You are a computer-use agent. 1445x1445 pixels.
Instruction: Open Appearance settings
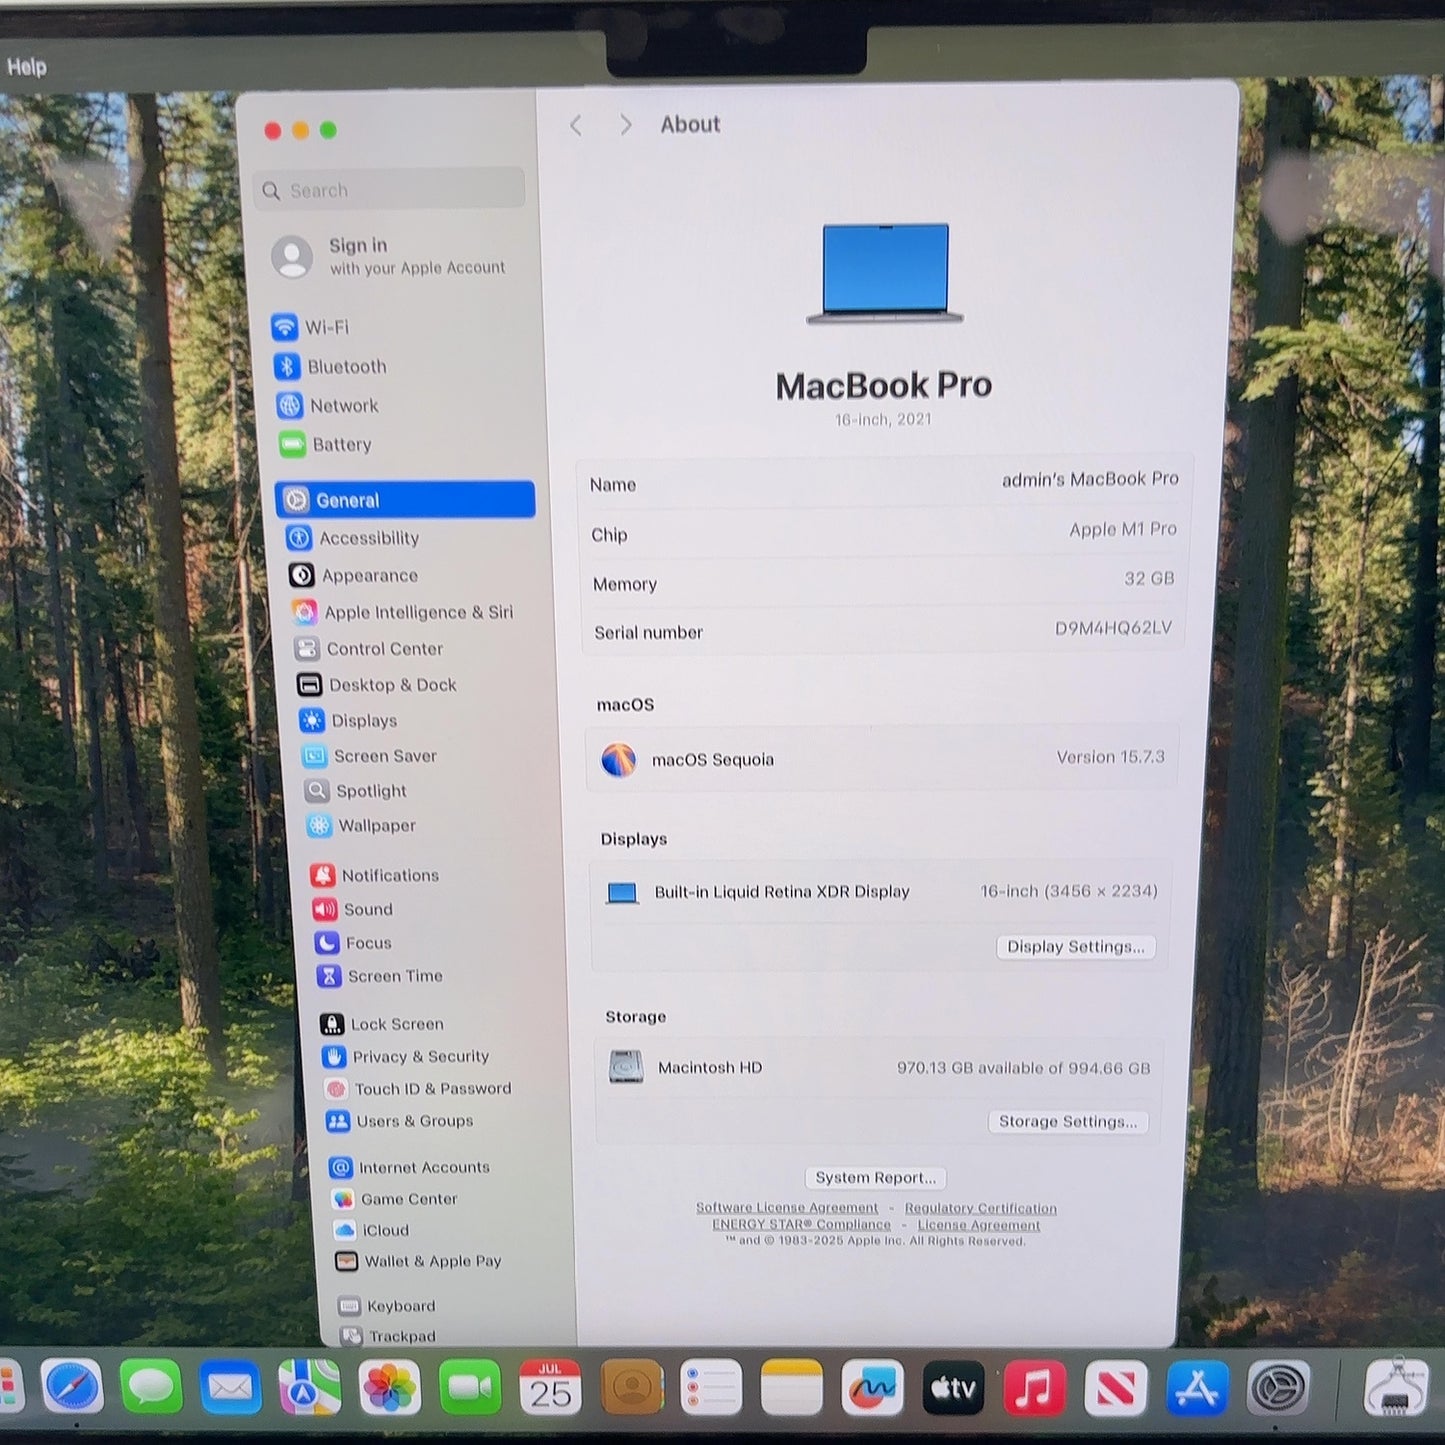pos(354,575)
